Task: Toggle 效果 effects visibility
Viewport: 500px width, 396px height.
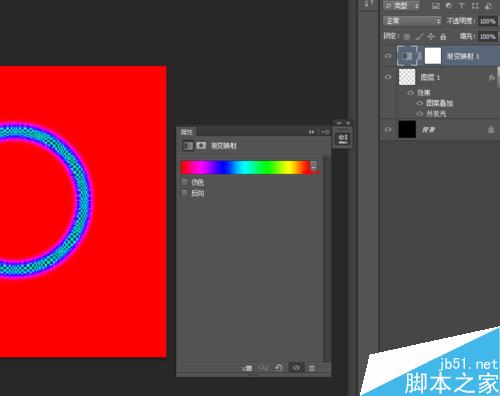Action: pos(411,93)
